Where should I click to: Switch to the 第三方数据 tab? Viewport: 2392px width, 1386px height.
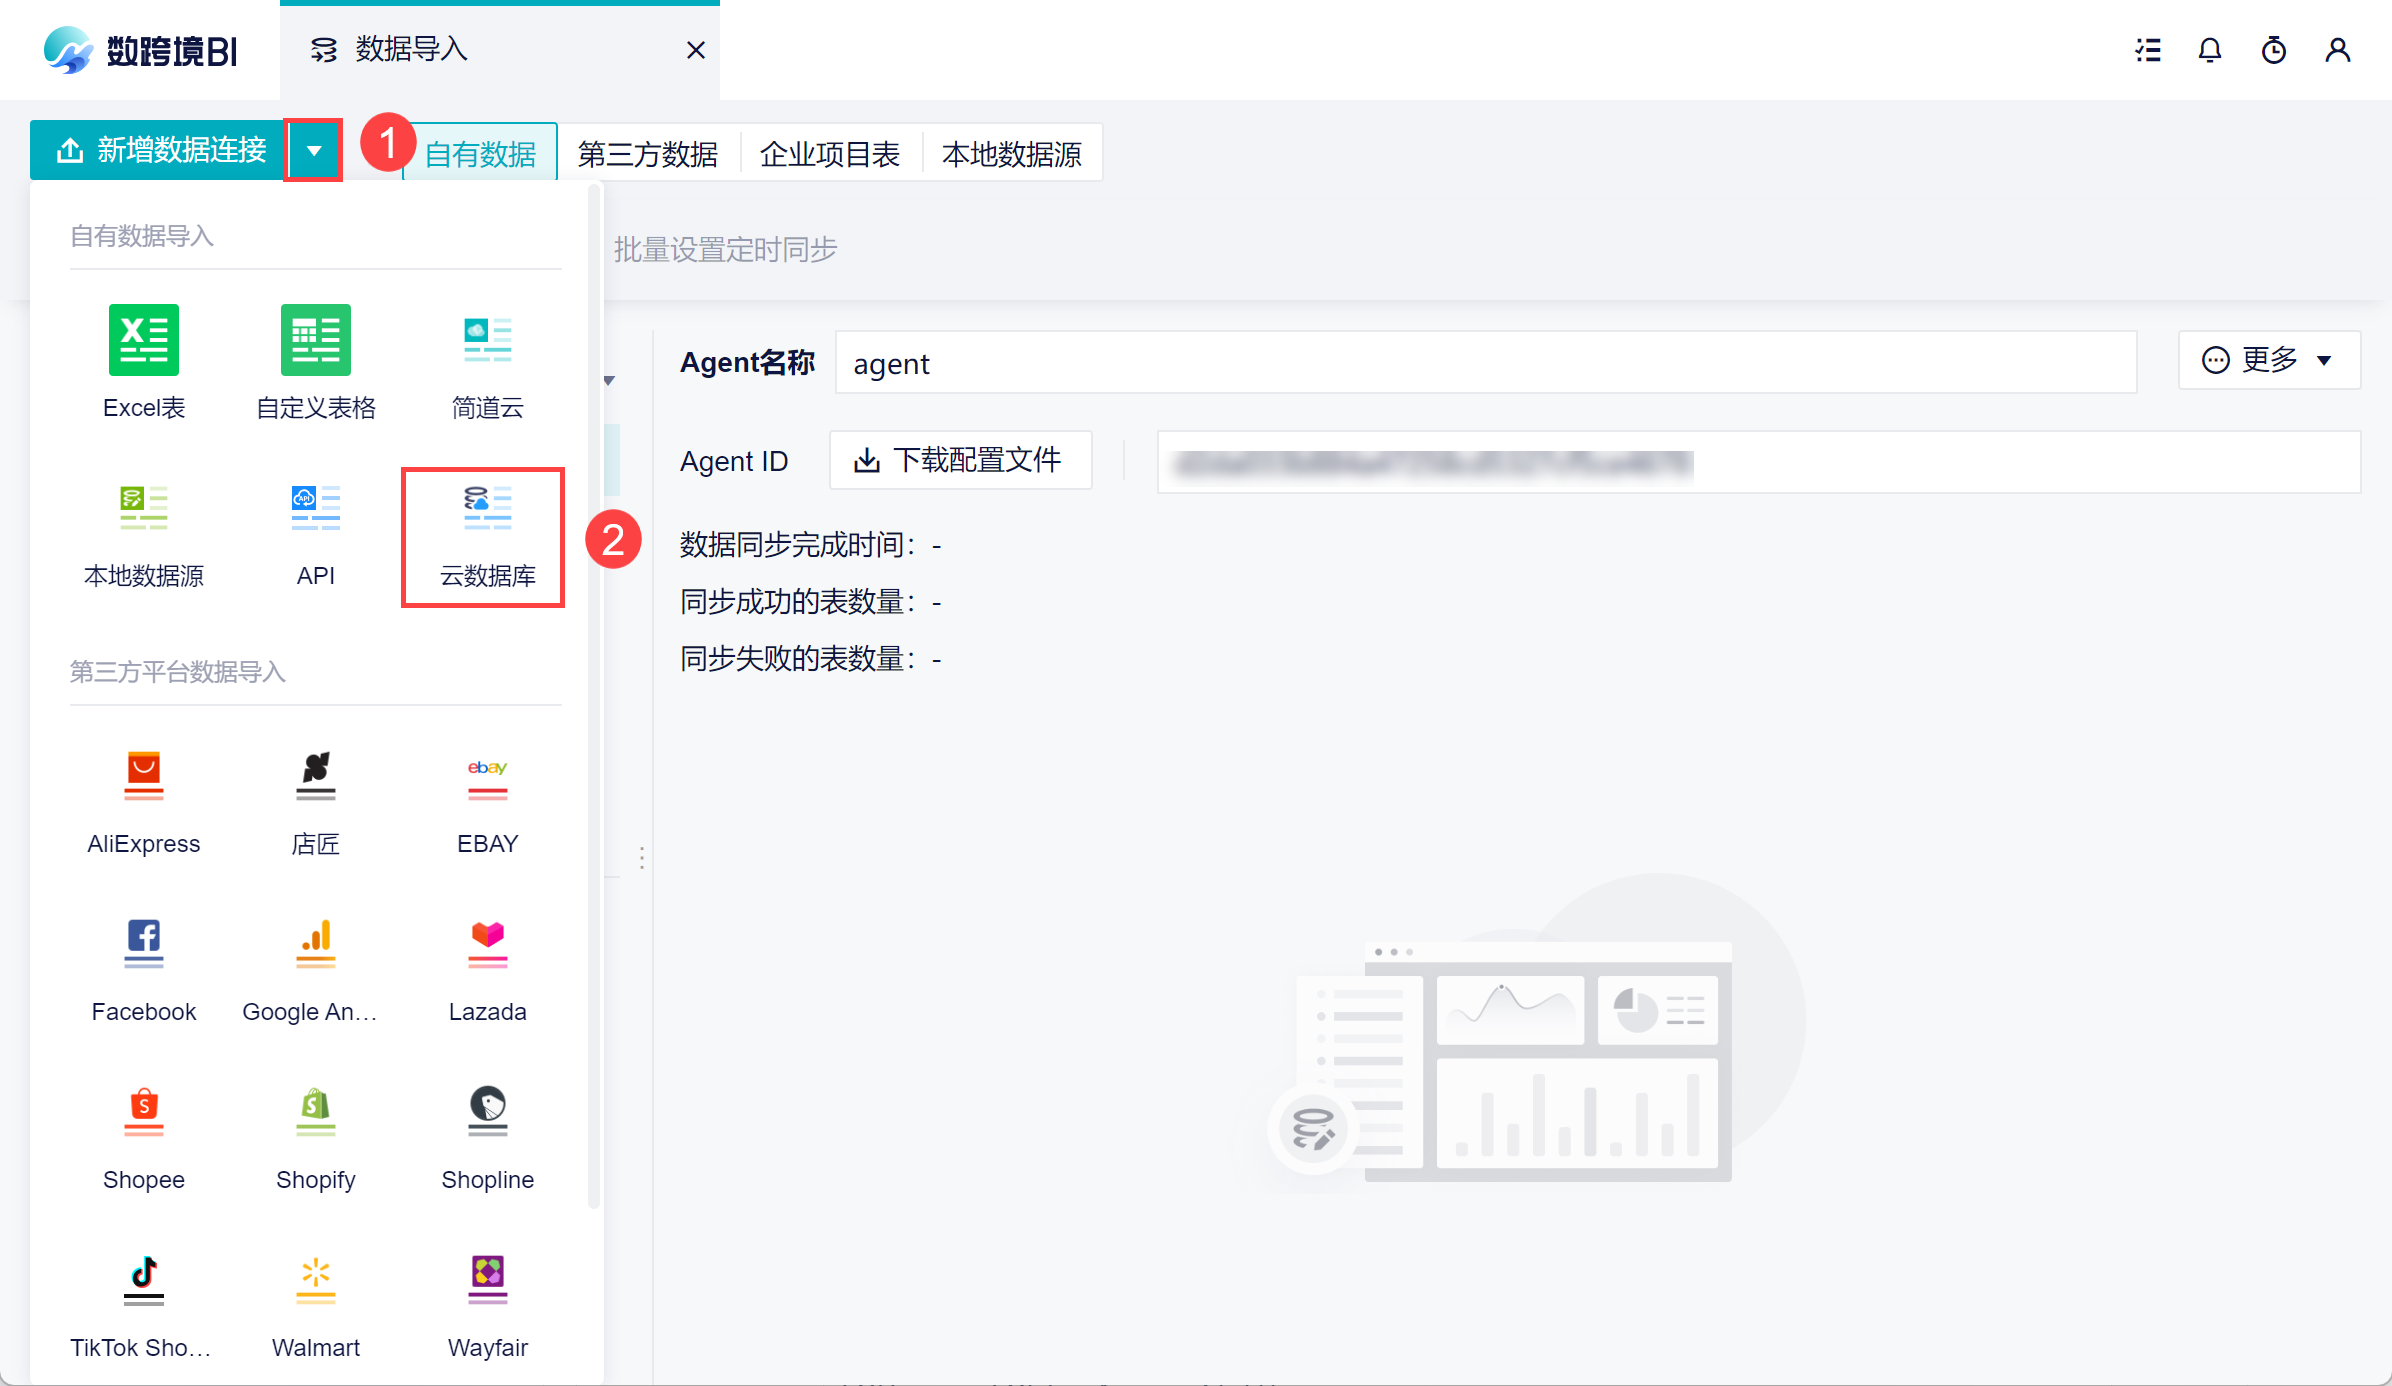coord(648,154)
